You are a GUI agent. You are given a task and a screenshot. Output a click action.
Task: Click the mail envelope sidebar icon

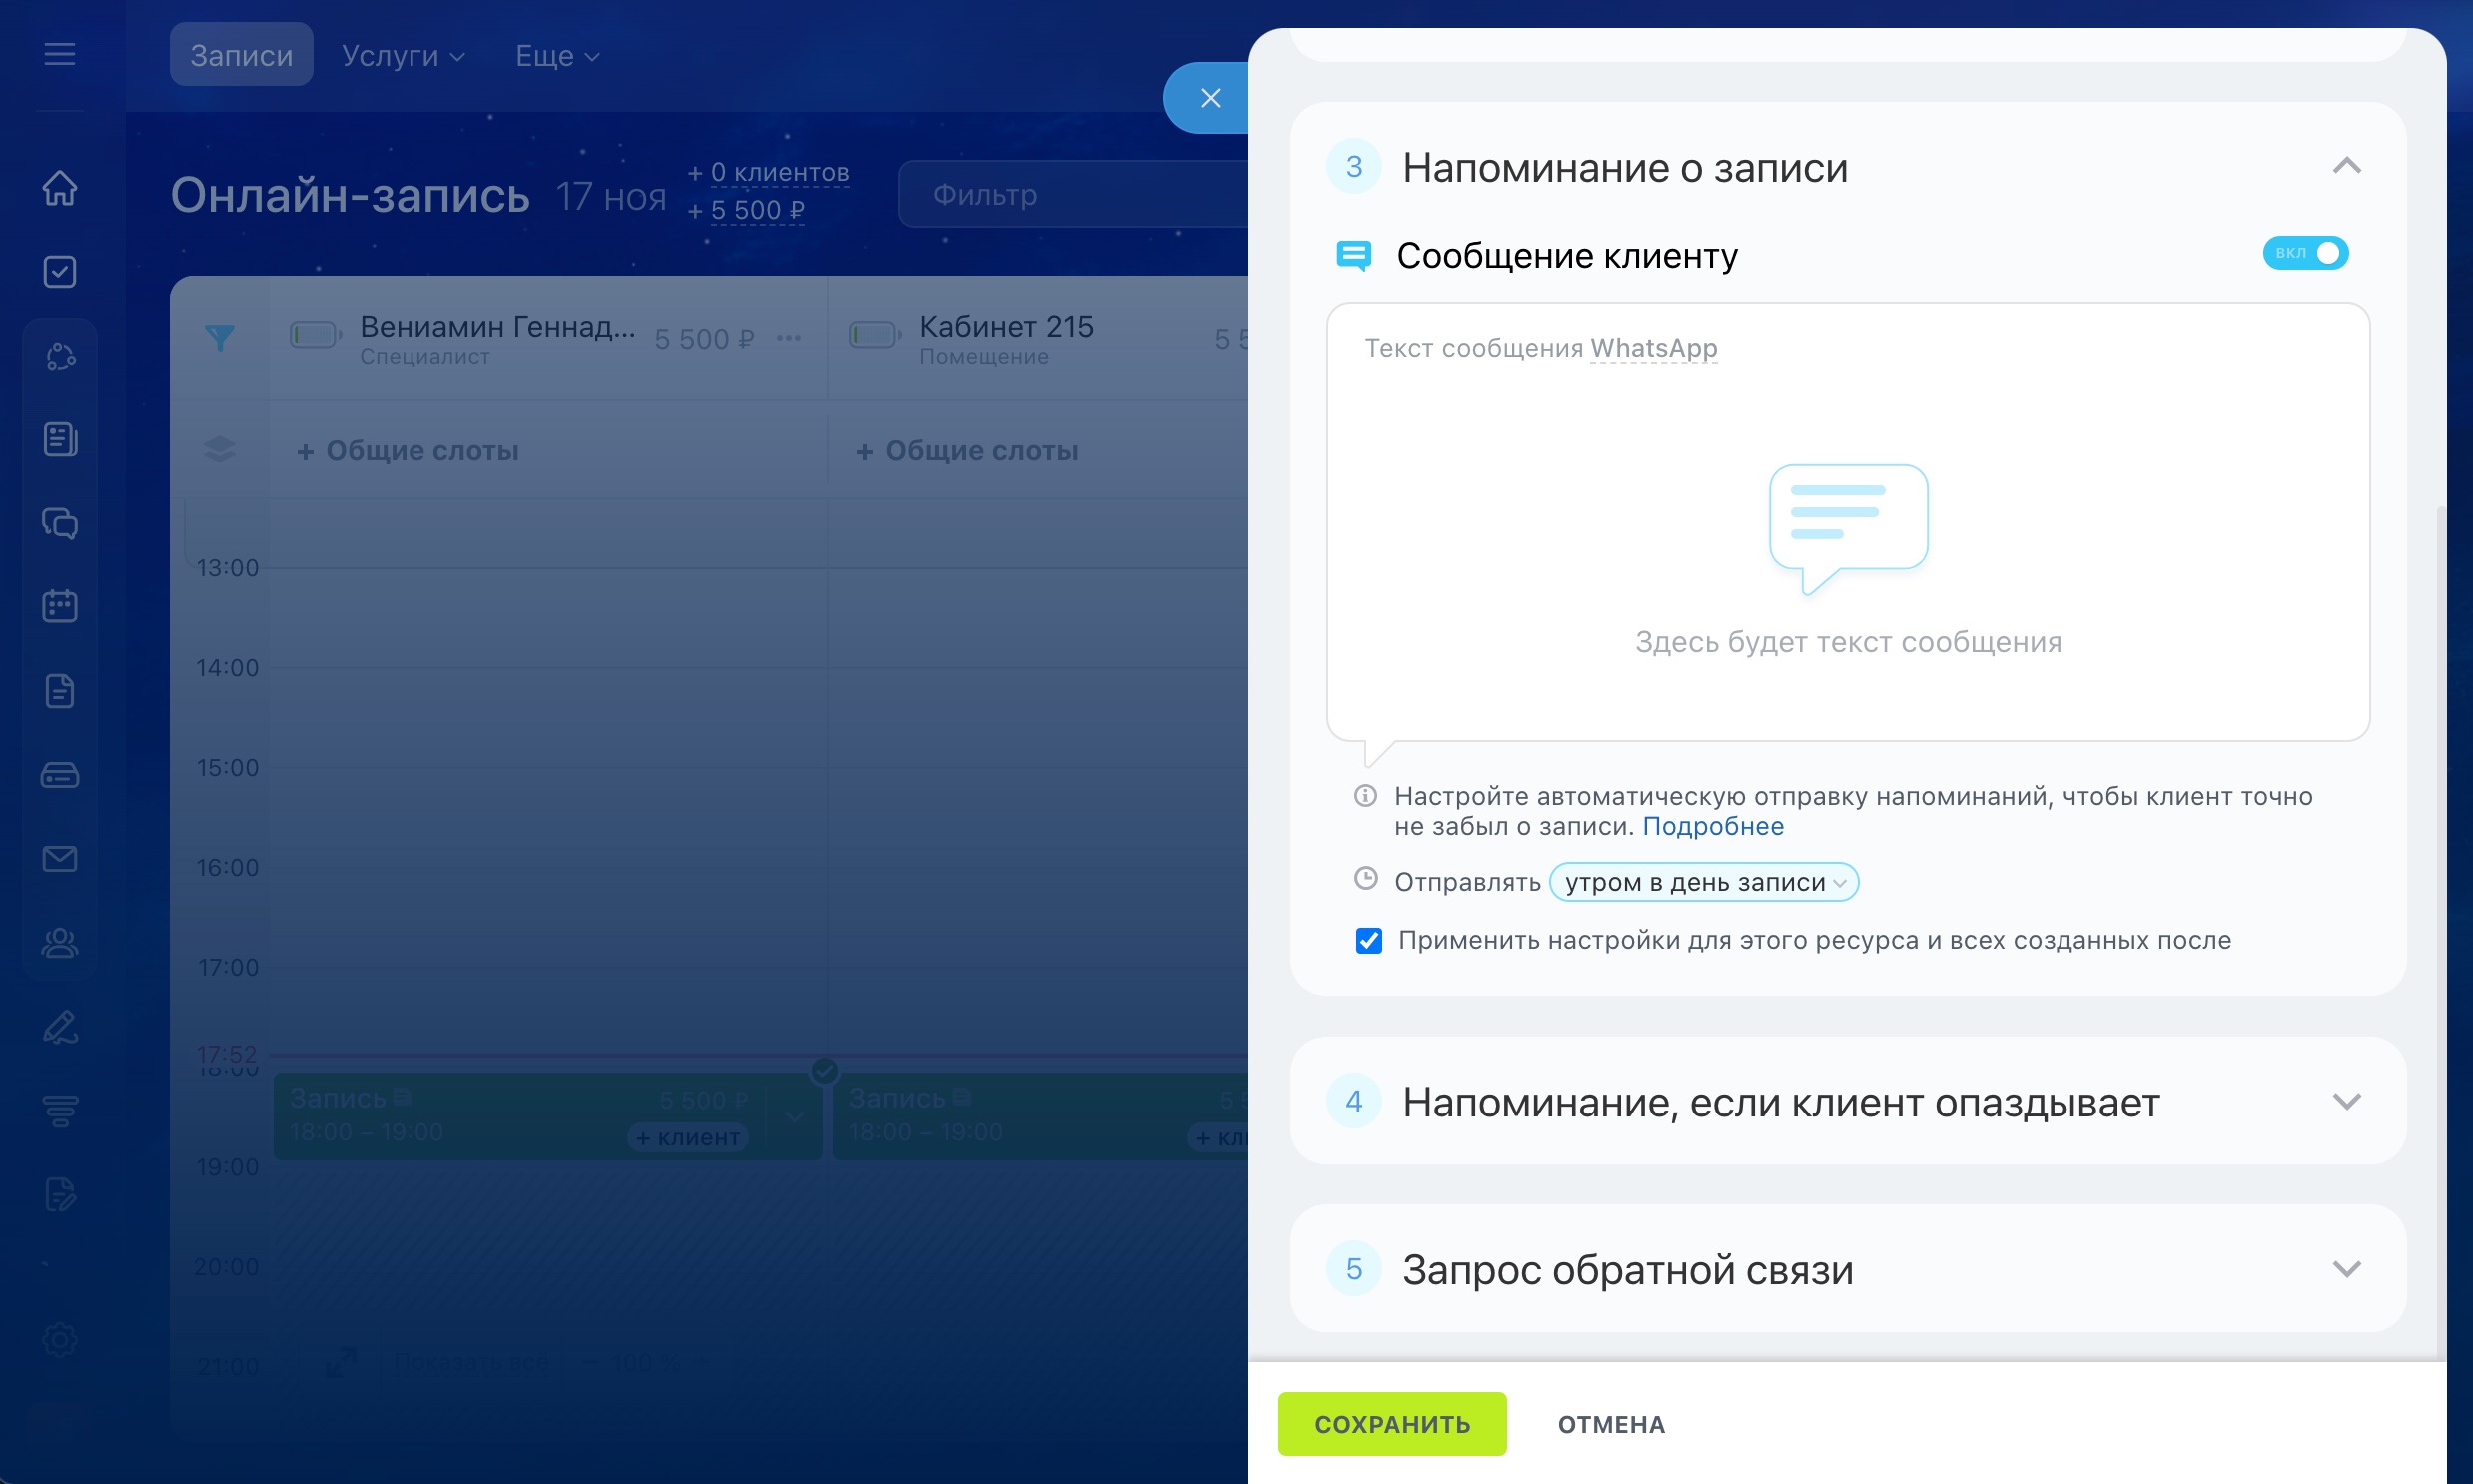(60, 859)
